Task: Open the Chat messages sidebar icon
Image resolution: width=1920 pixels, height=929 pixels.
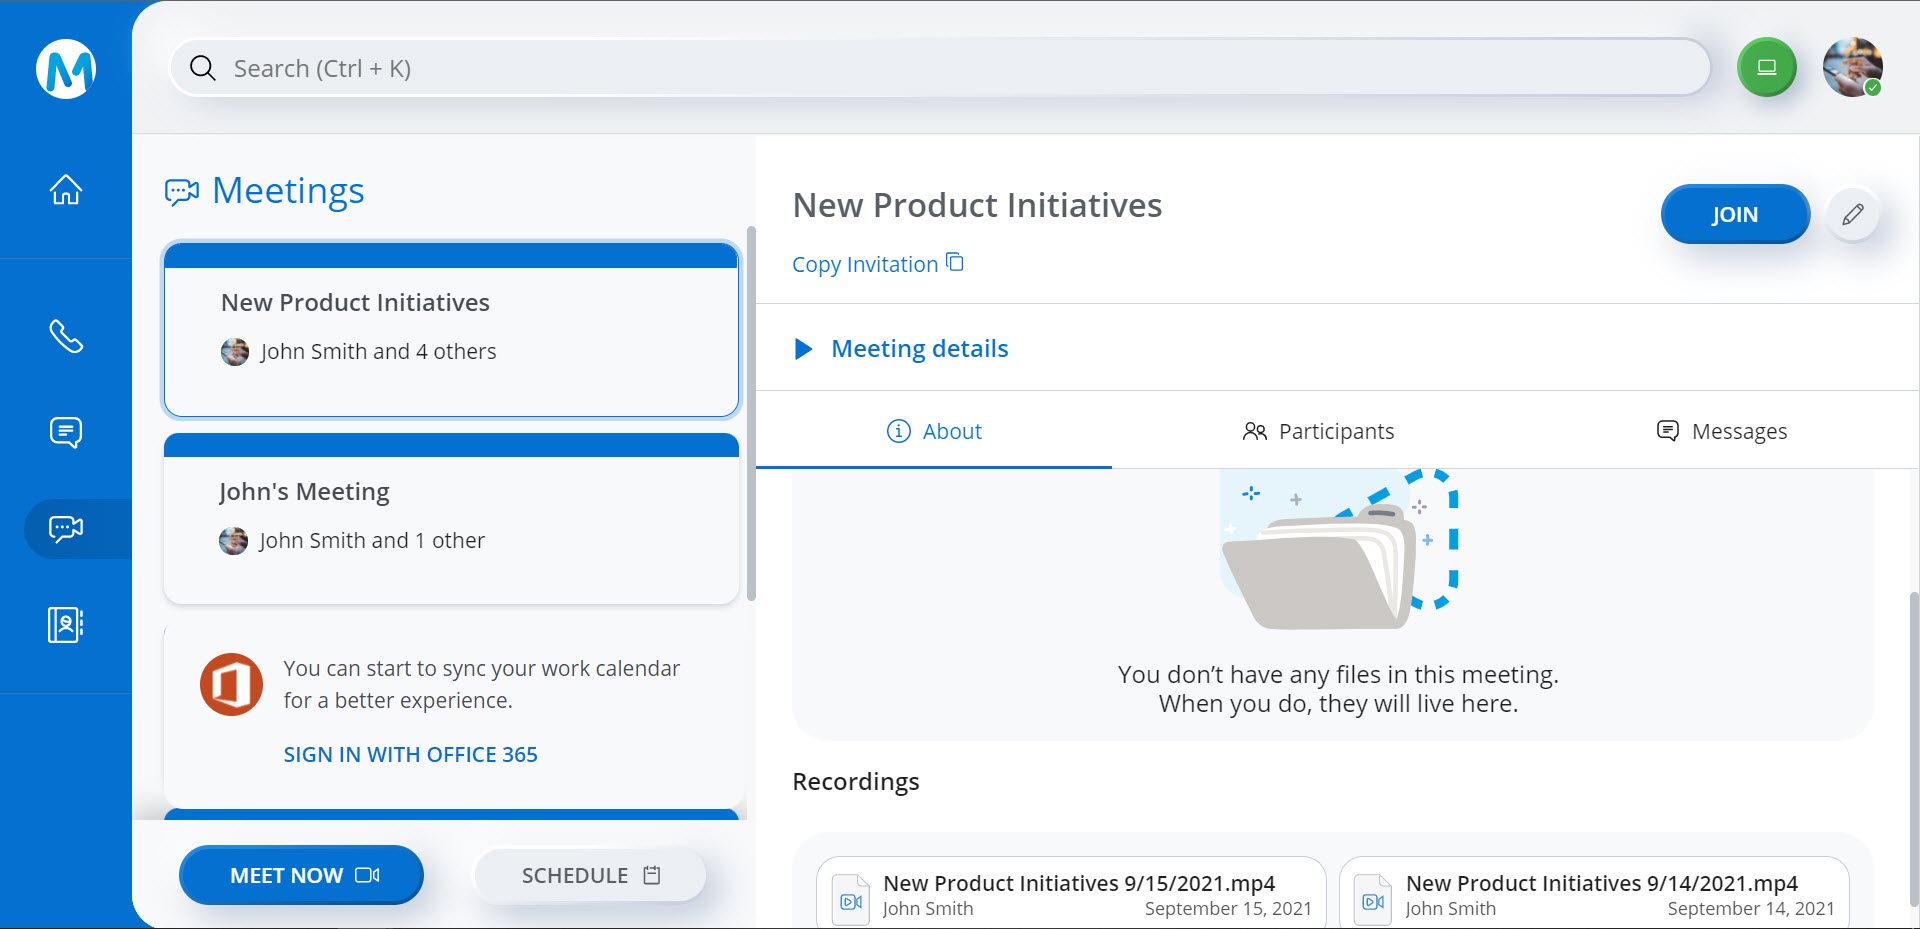Action: click(66, 432)
